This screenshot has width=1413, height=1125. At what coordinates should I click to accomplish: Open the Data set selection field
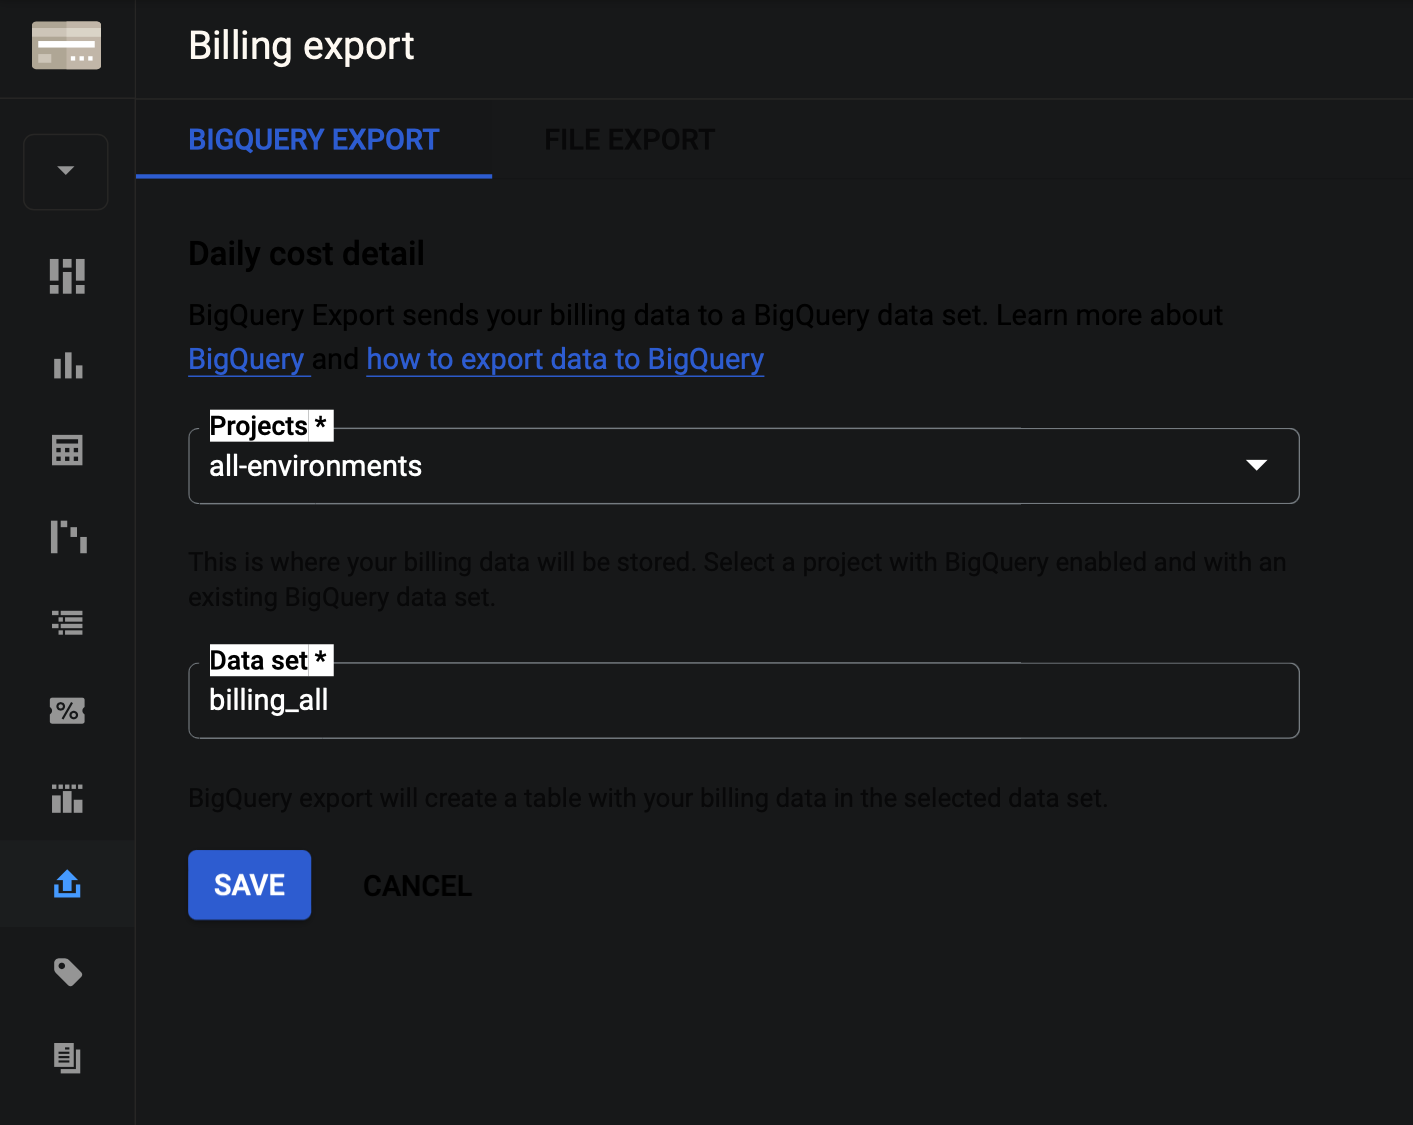point(744,700)
